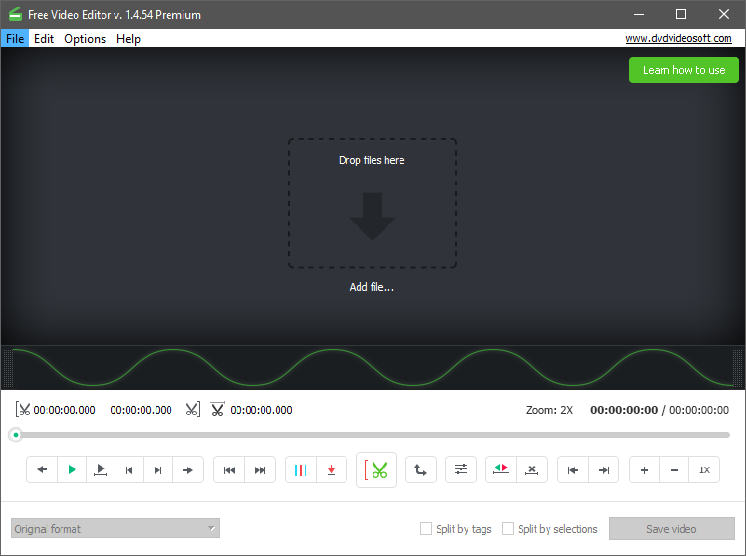Click the green waveform timeline

tap(373, 367)
